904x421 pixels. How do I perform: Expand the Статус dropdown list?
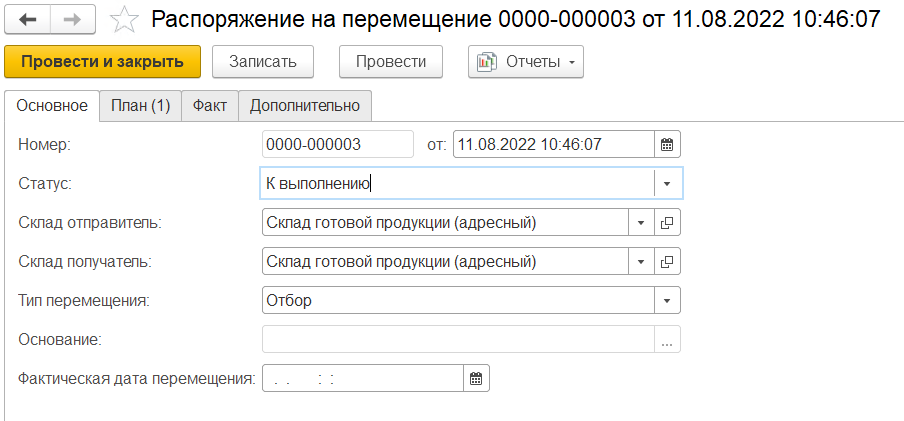click(668, 183)
